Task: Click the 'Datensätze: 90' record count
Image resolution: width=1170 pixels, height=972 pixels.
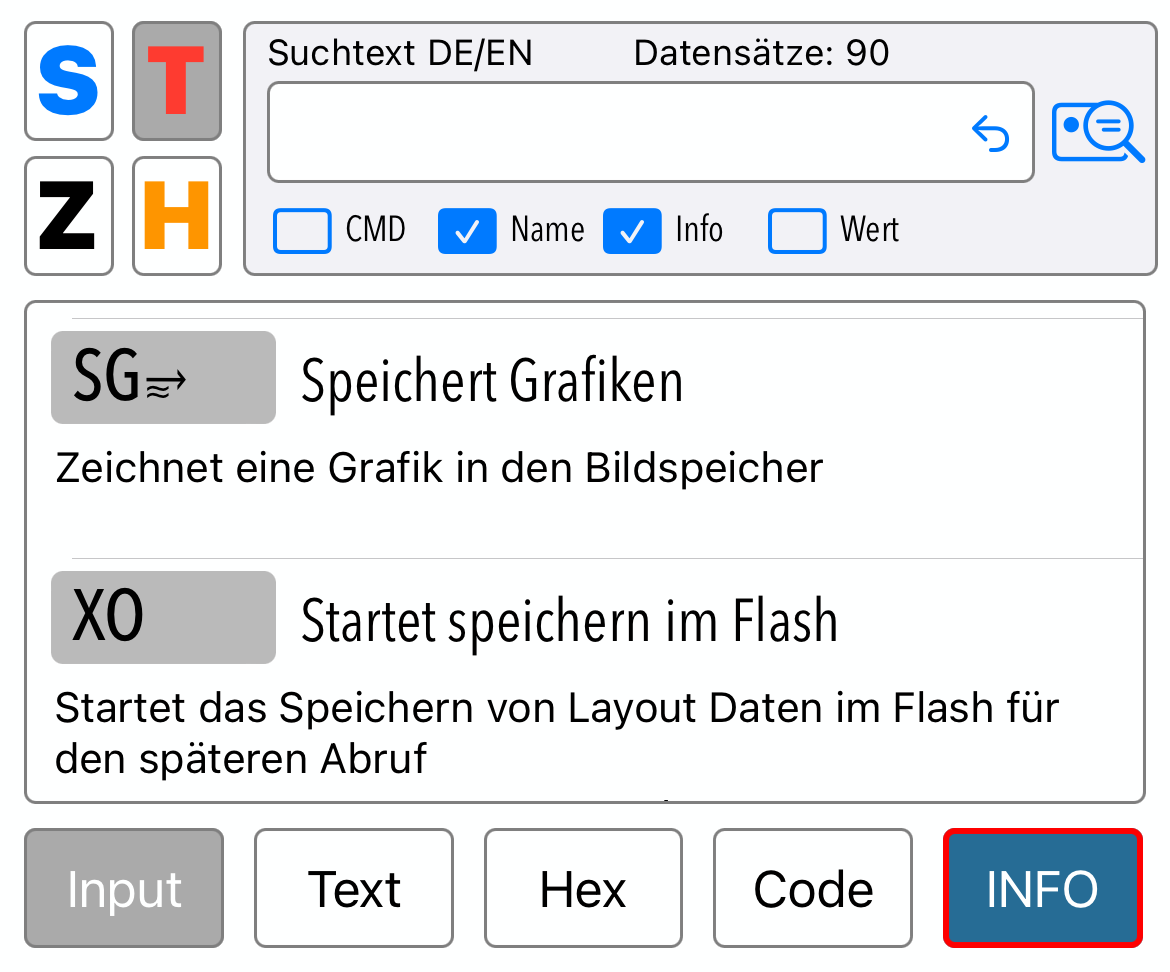Action: tap(761, 53)
